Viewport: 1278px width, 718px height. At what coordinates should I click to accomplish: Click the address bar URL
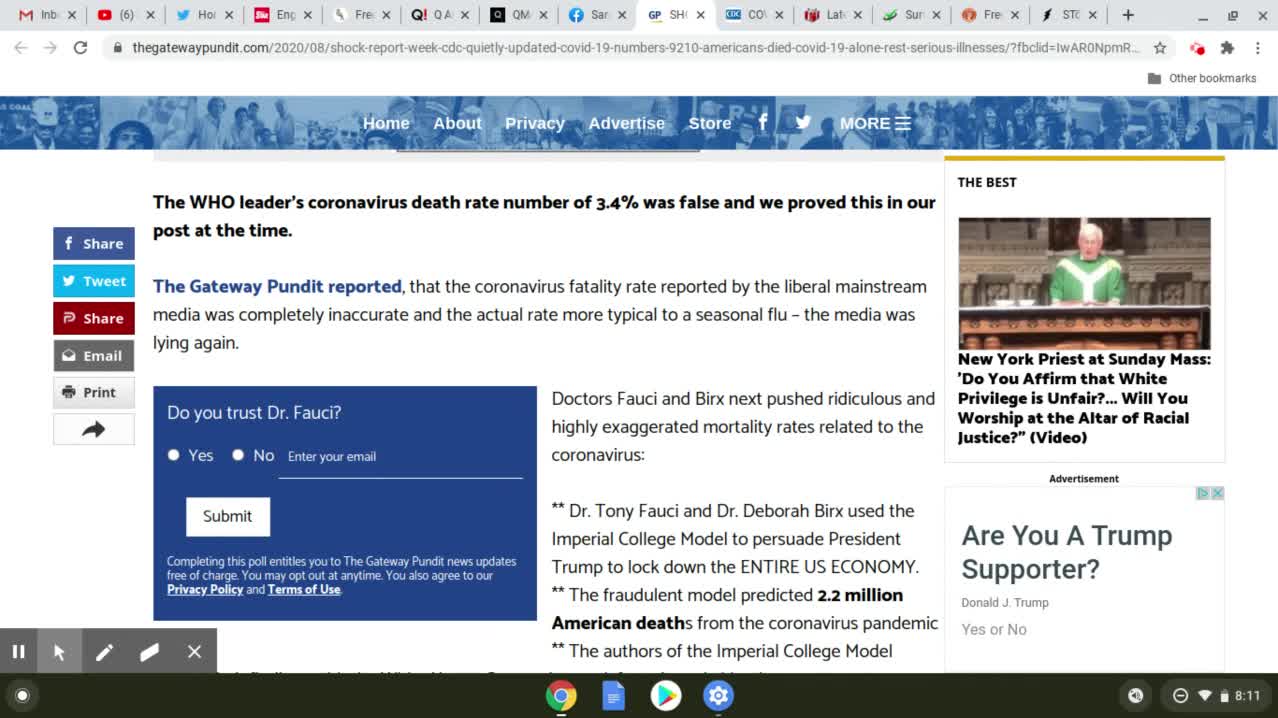point(636,47)
